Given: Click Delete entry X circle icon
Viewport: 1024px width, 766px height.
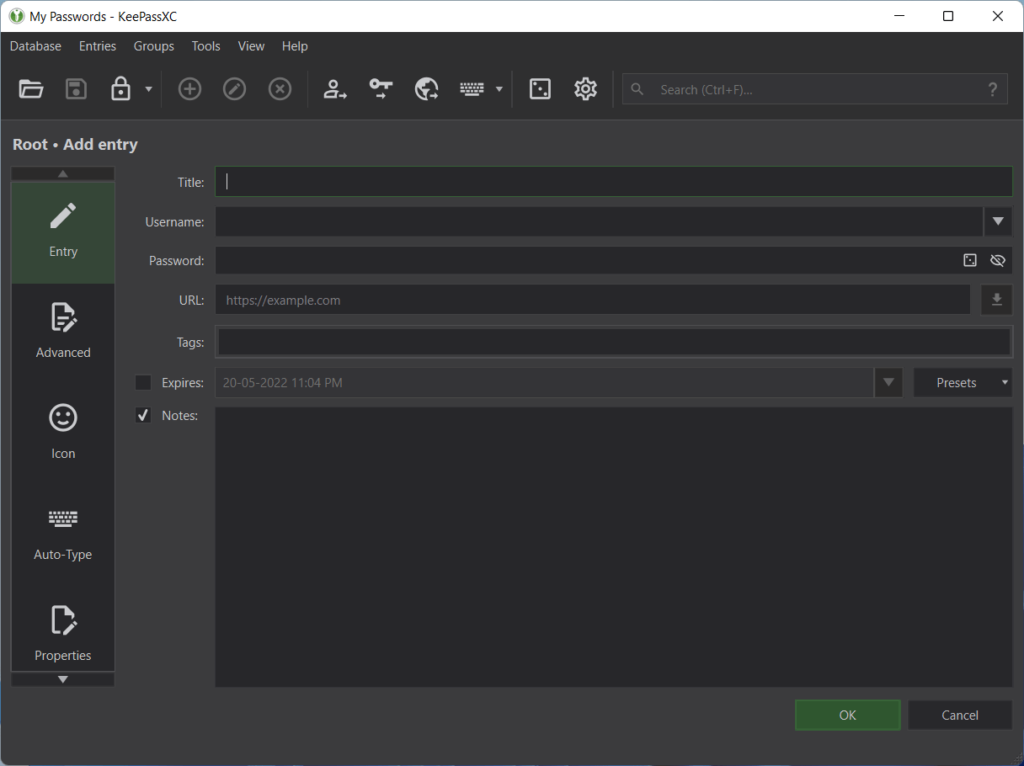Looking at the screenshot, I should click(x=280, y=89).
